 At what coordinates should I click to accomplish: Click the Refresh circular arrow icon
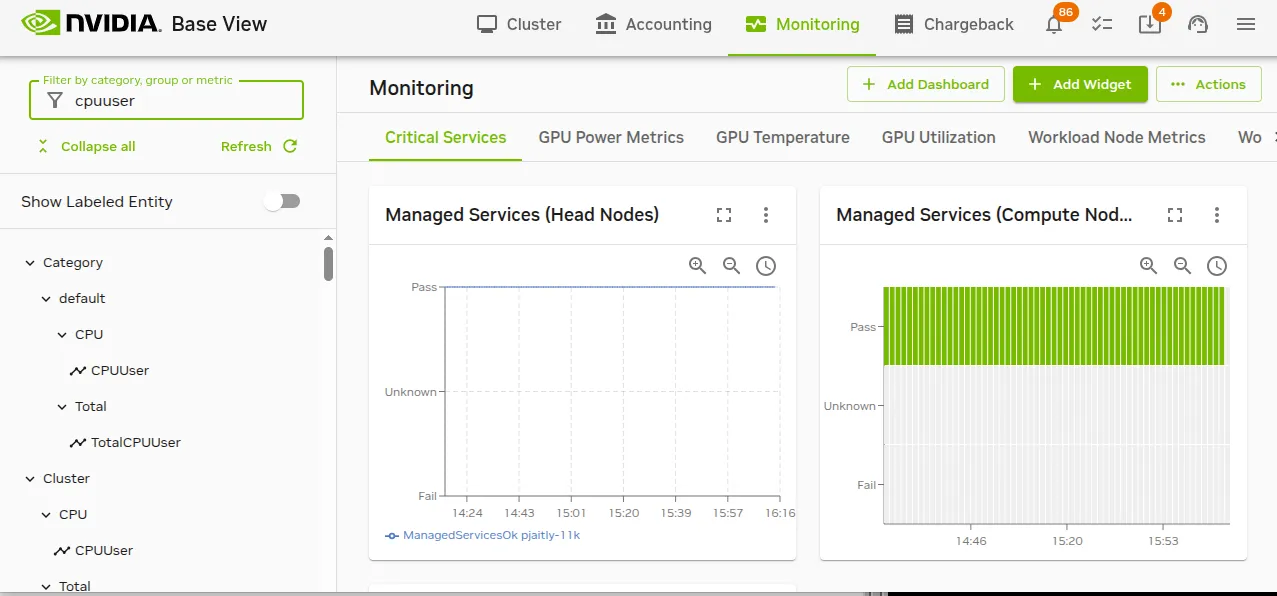[290, 146]
